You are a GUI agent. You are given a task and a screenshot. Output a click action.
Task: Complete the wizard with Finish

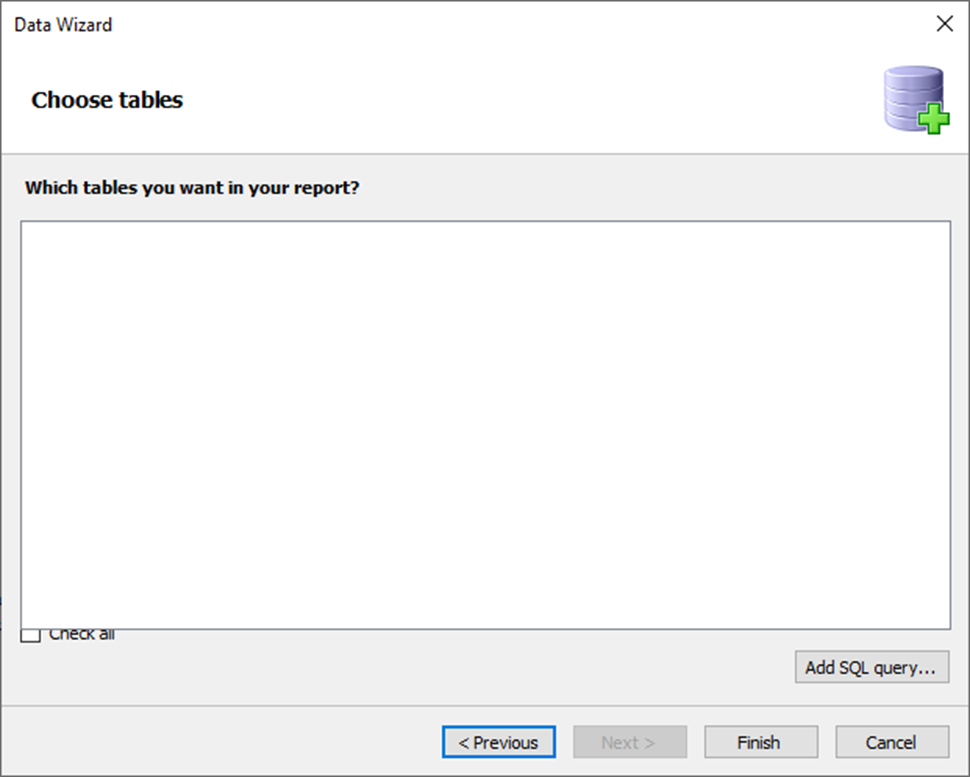761,742
